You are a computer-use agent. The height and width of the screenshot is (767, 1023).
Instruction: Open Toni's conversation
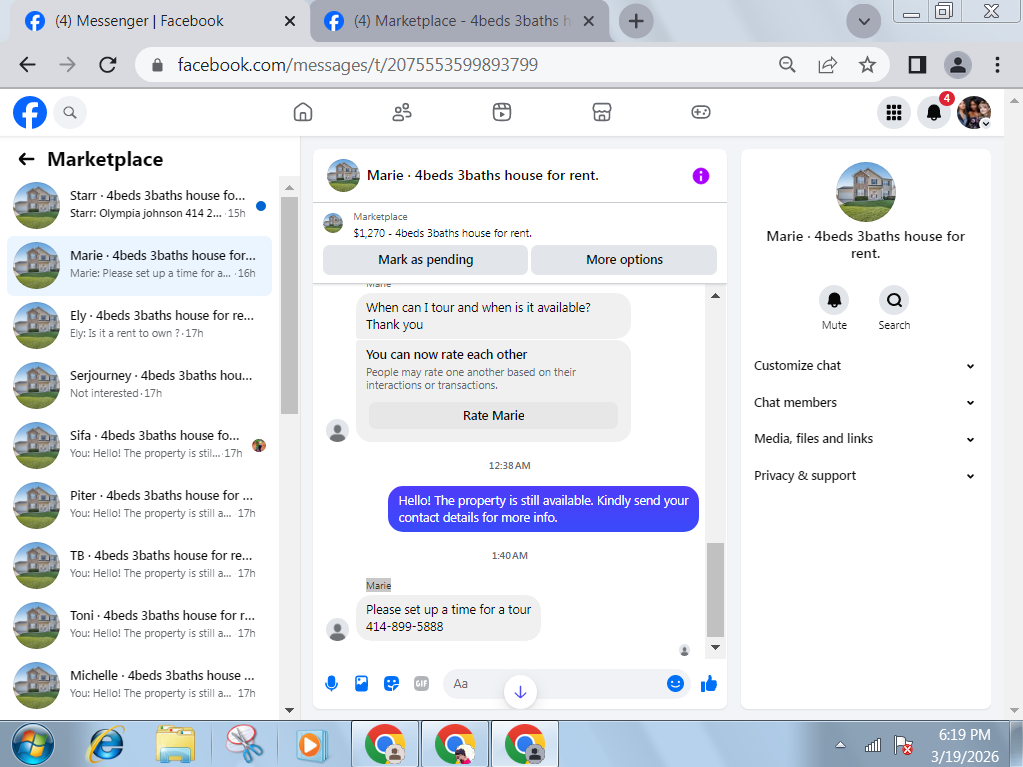140,625
